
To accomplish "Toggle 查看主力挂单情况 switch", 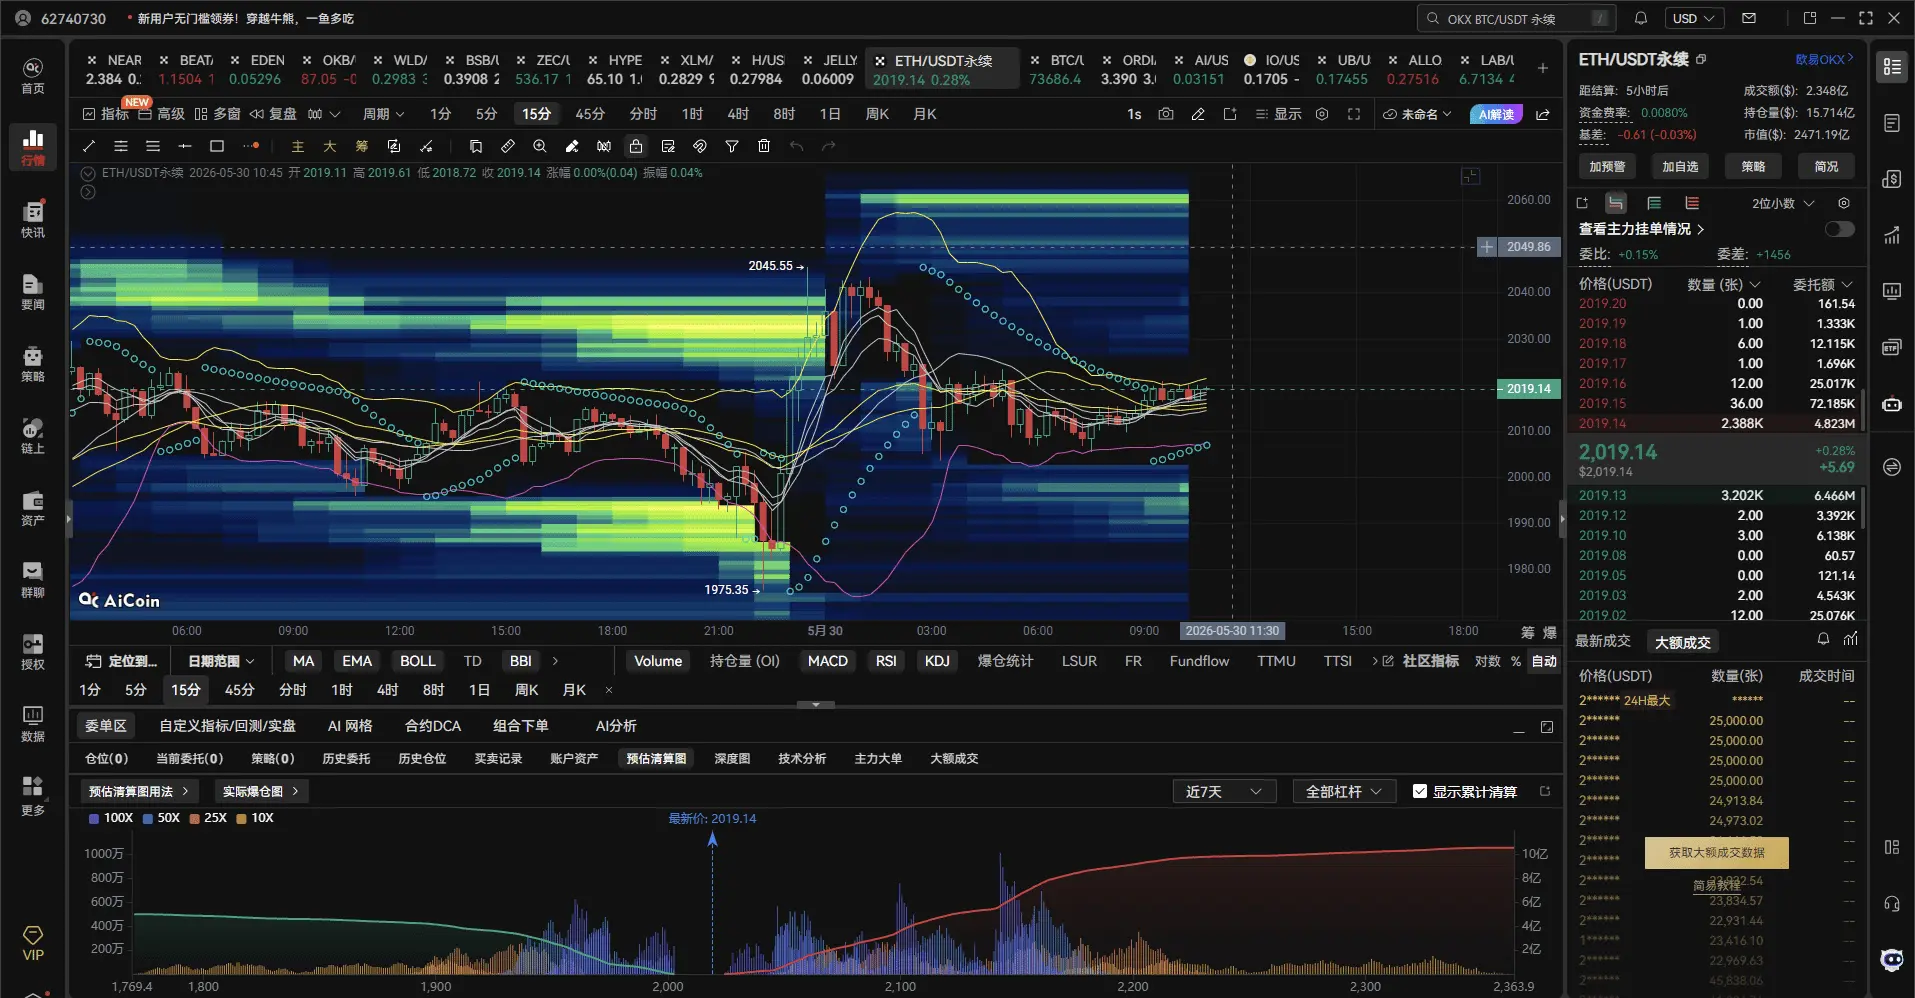I will pos(1839,229).
